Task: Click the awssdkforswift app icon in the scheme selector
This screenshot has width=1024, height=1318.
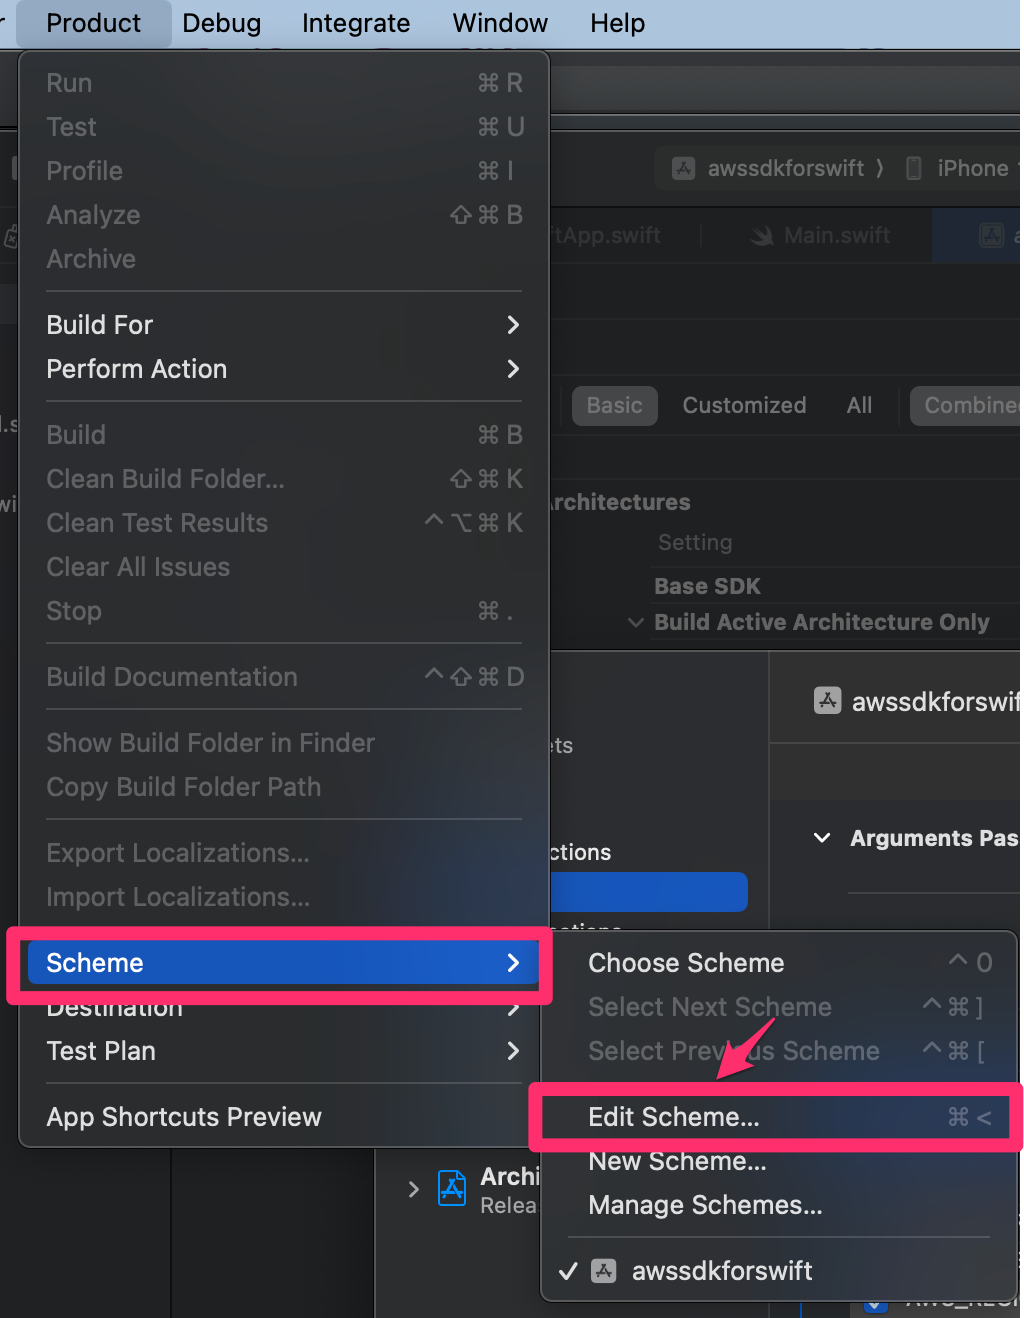Action: click(x=683, y=168)
